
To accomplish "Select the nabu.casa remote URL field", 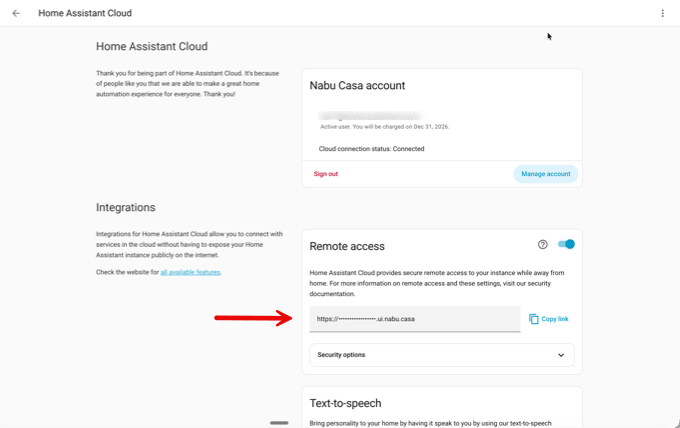I will [415, 319].
